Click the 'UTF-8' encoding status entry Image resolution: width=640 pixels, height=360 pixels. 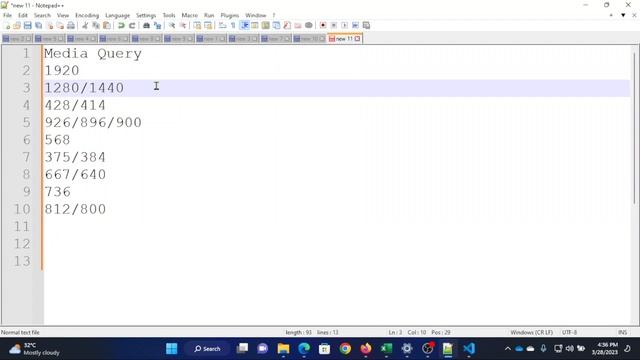569,333
